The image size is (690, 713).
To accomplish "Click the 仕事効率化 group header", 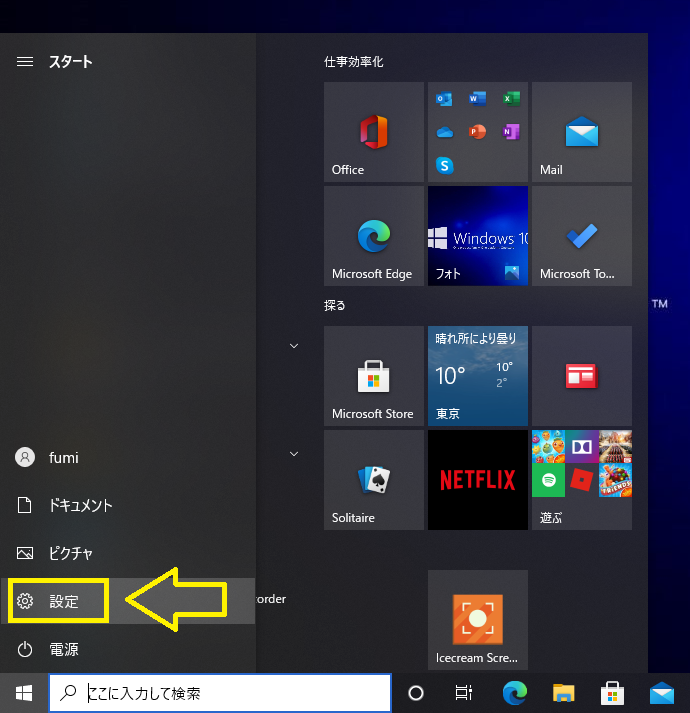I will coord(353,62).
